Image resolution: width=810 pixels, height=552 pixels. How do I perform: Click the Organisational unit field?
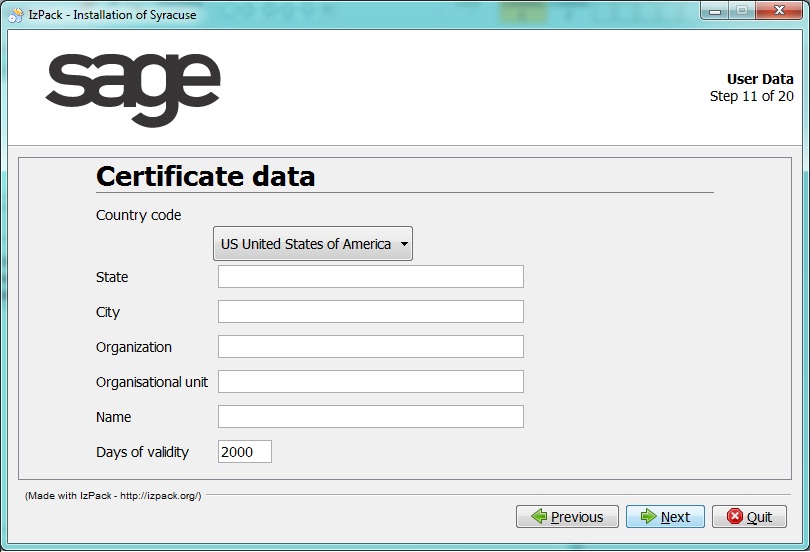(370, 382)
